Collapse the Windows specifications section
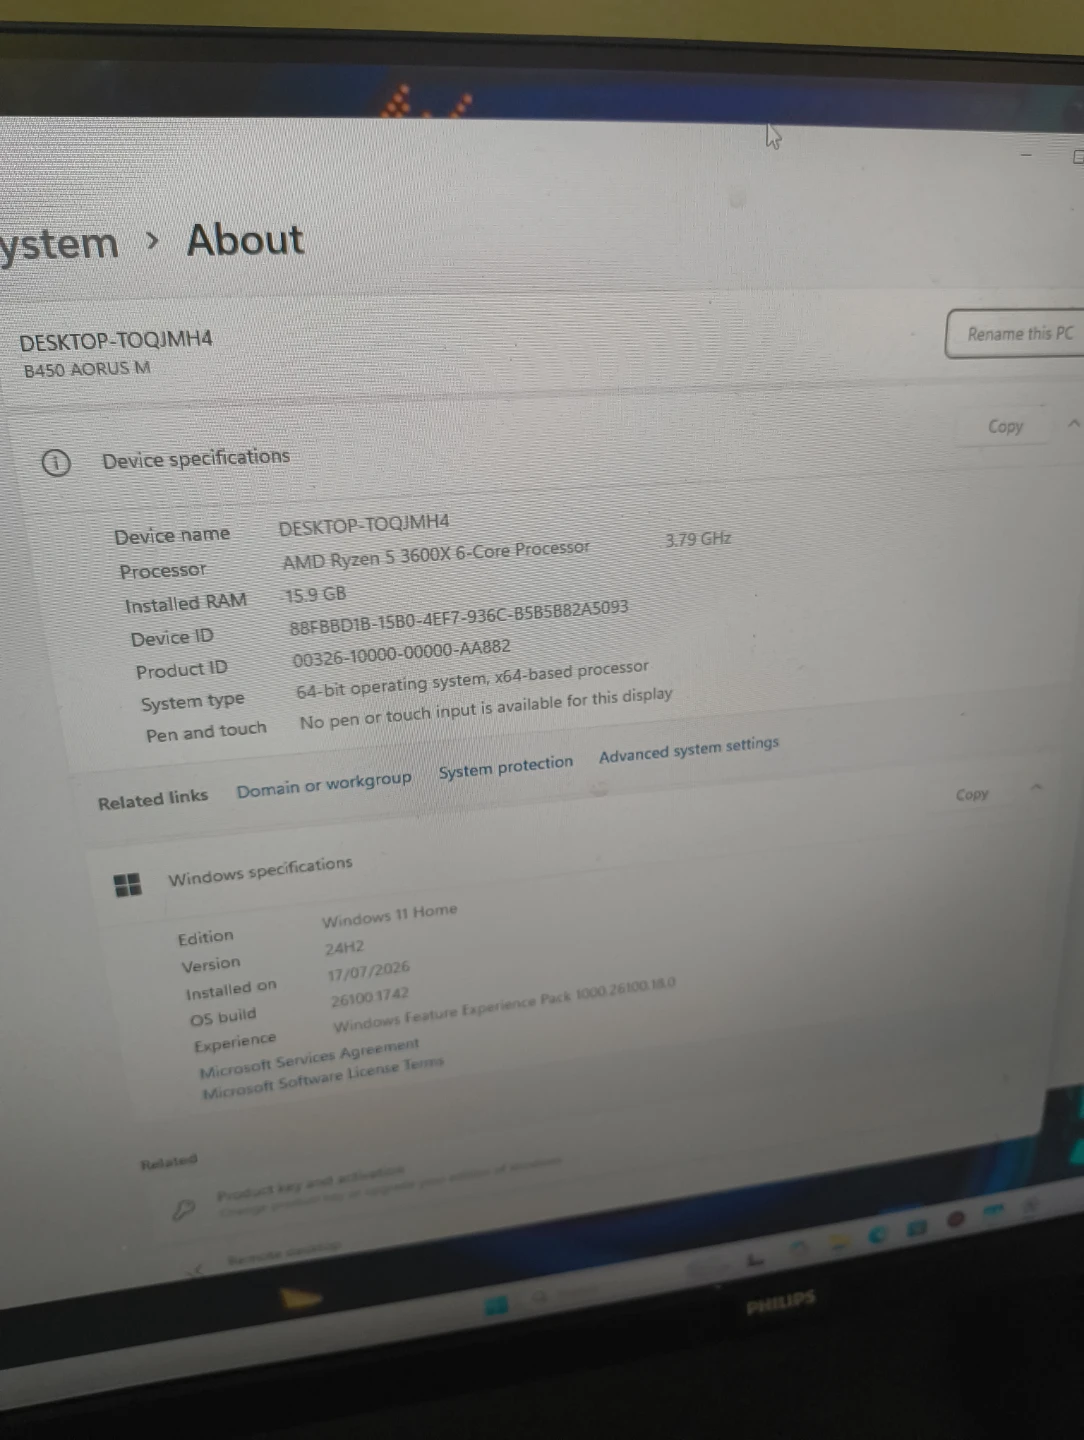 (x=1037, y=788)
